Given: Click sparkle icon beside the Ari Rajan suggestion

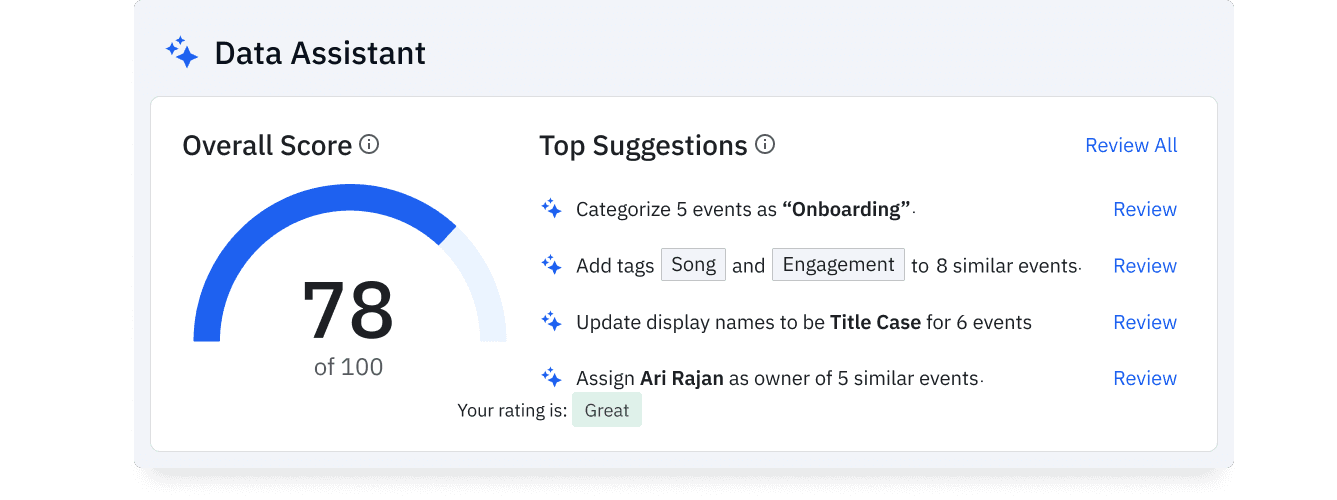Looking at the screenshot, I should [551, 378].
